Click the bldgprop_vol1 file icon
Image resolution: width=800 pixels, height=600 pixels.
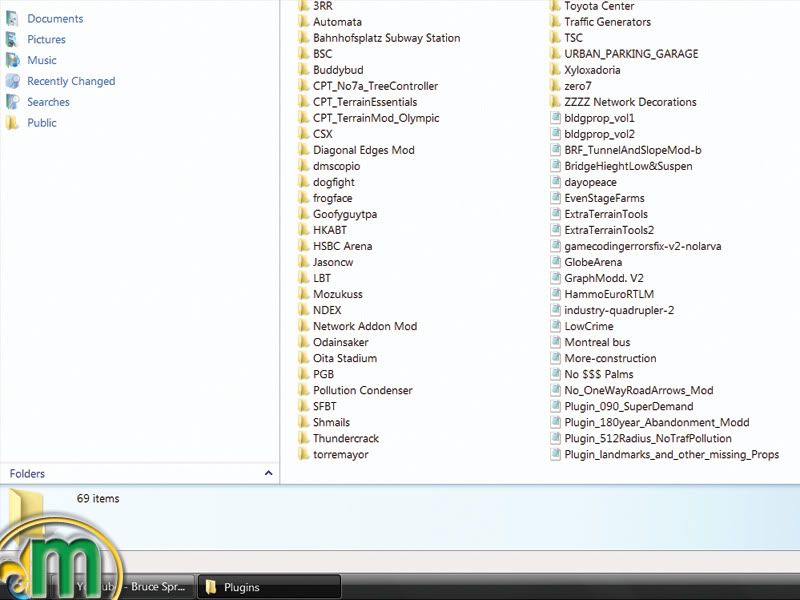556,118
